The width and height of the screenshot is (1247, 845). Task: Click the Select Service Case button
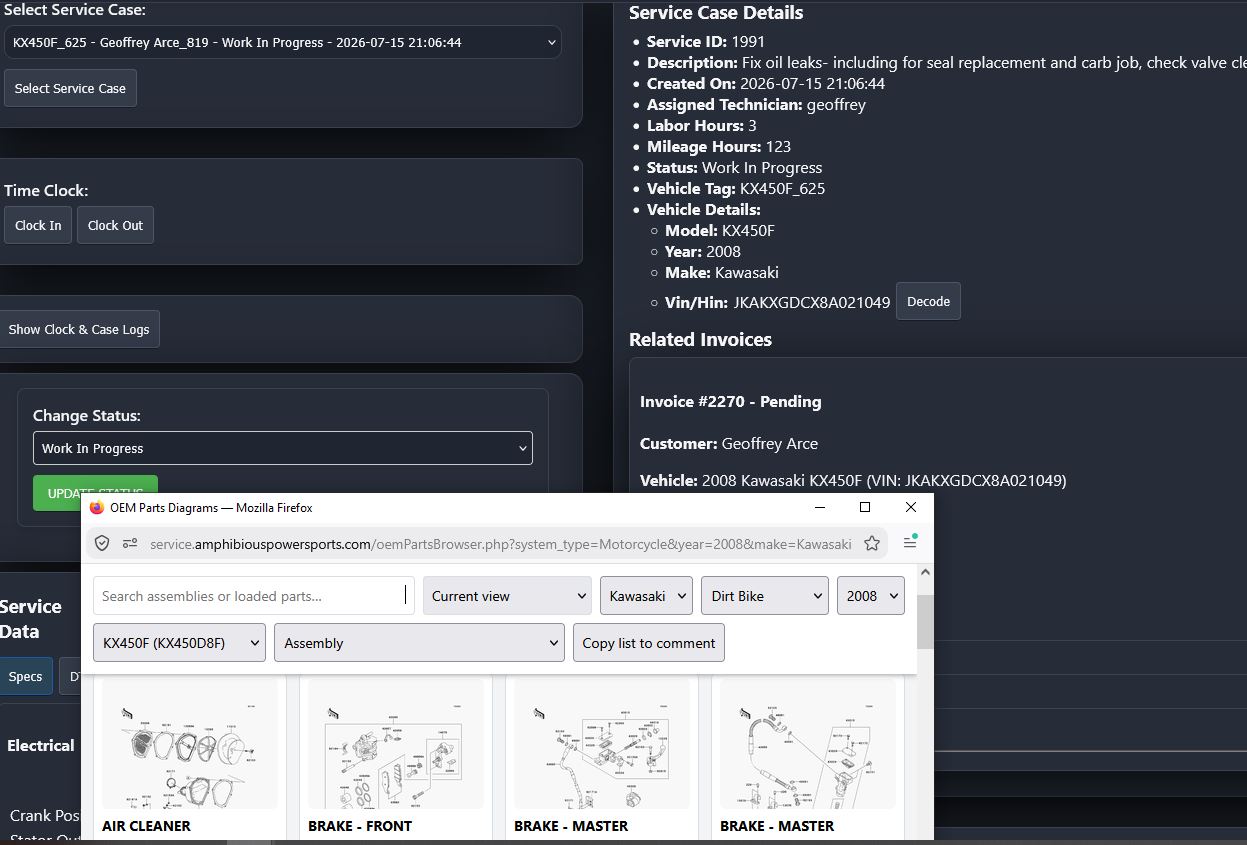(70, 88)
